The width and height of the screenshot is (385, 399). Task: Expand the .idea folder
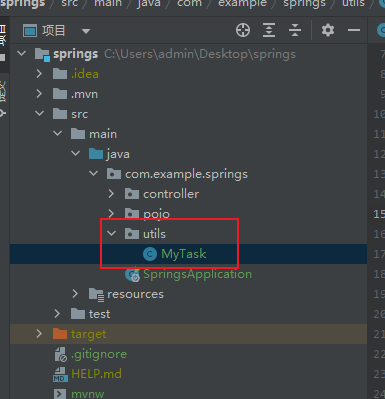tap(39, 74)
